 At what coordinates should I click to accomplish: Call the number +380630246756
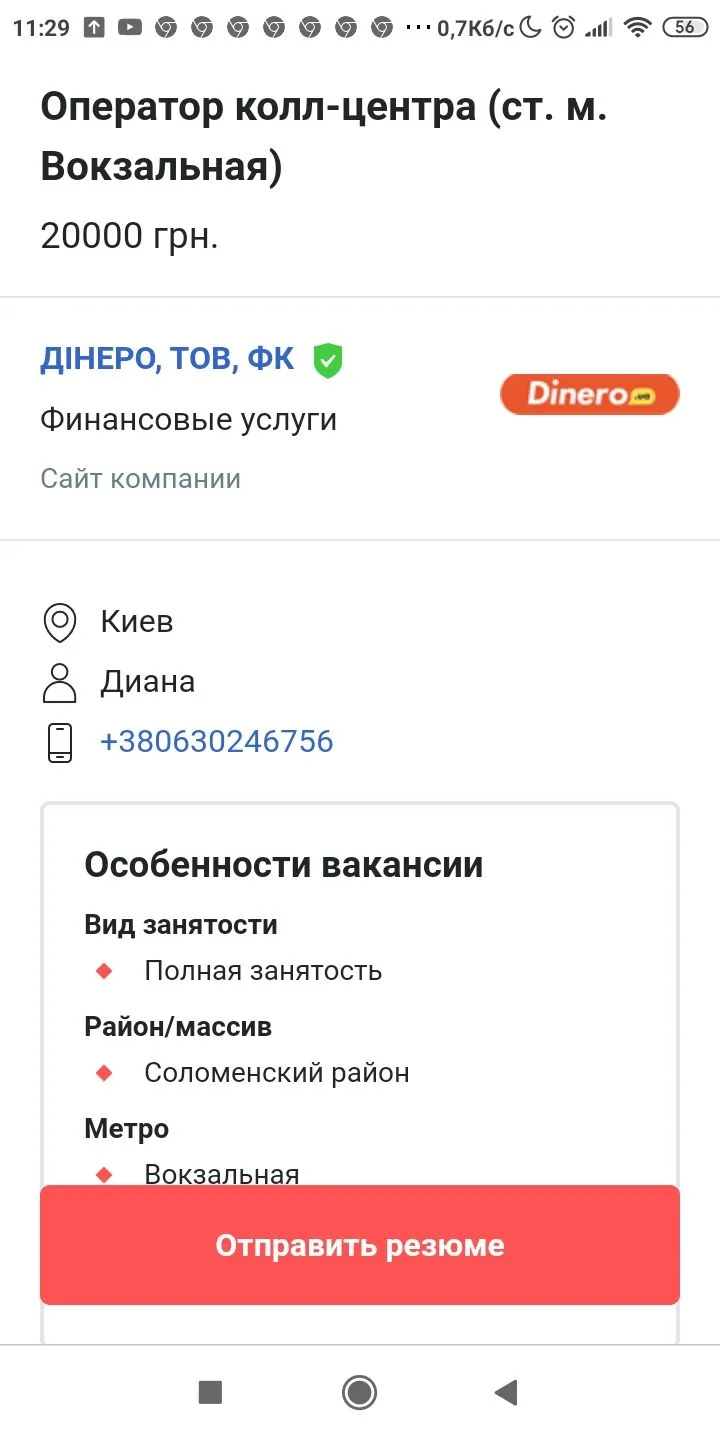(x=216, y=742)
